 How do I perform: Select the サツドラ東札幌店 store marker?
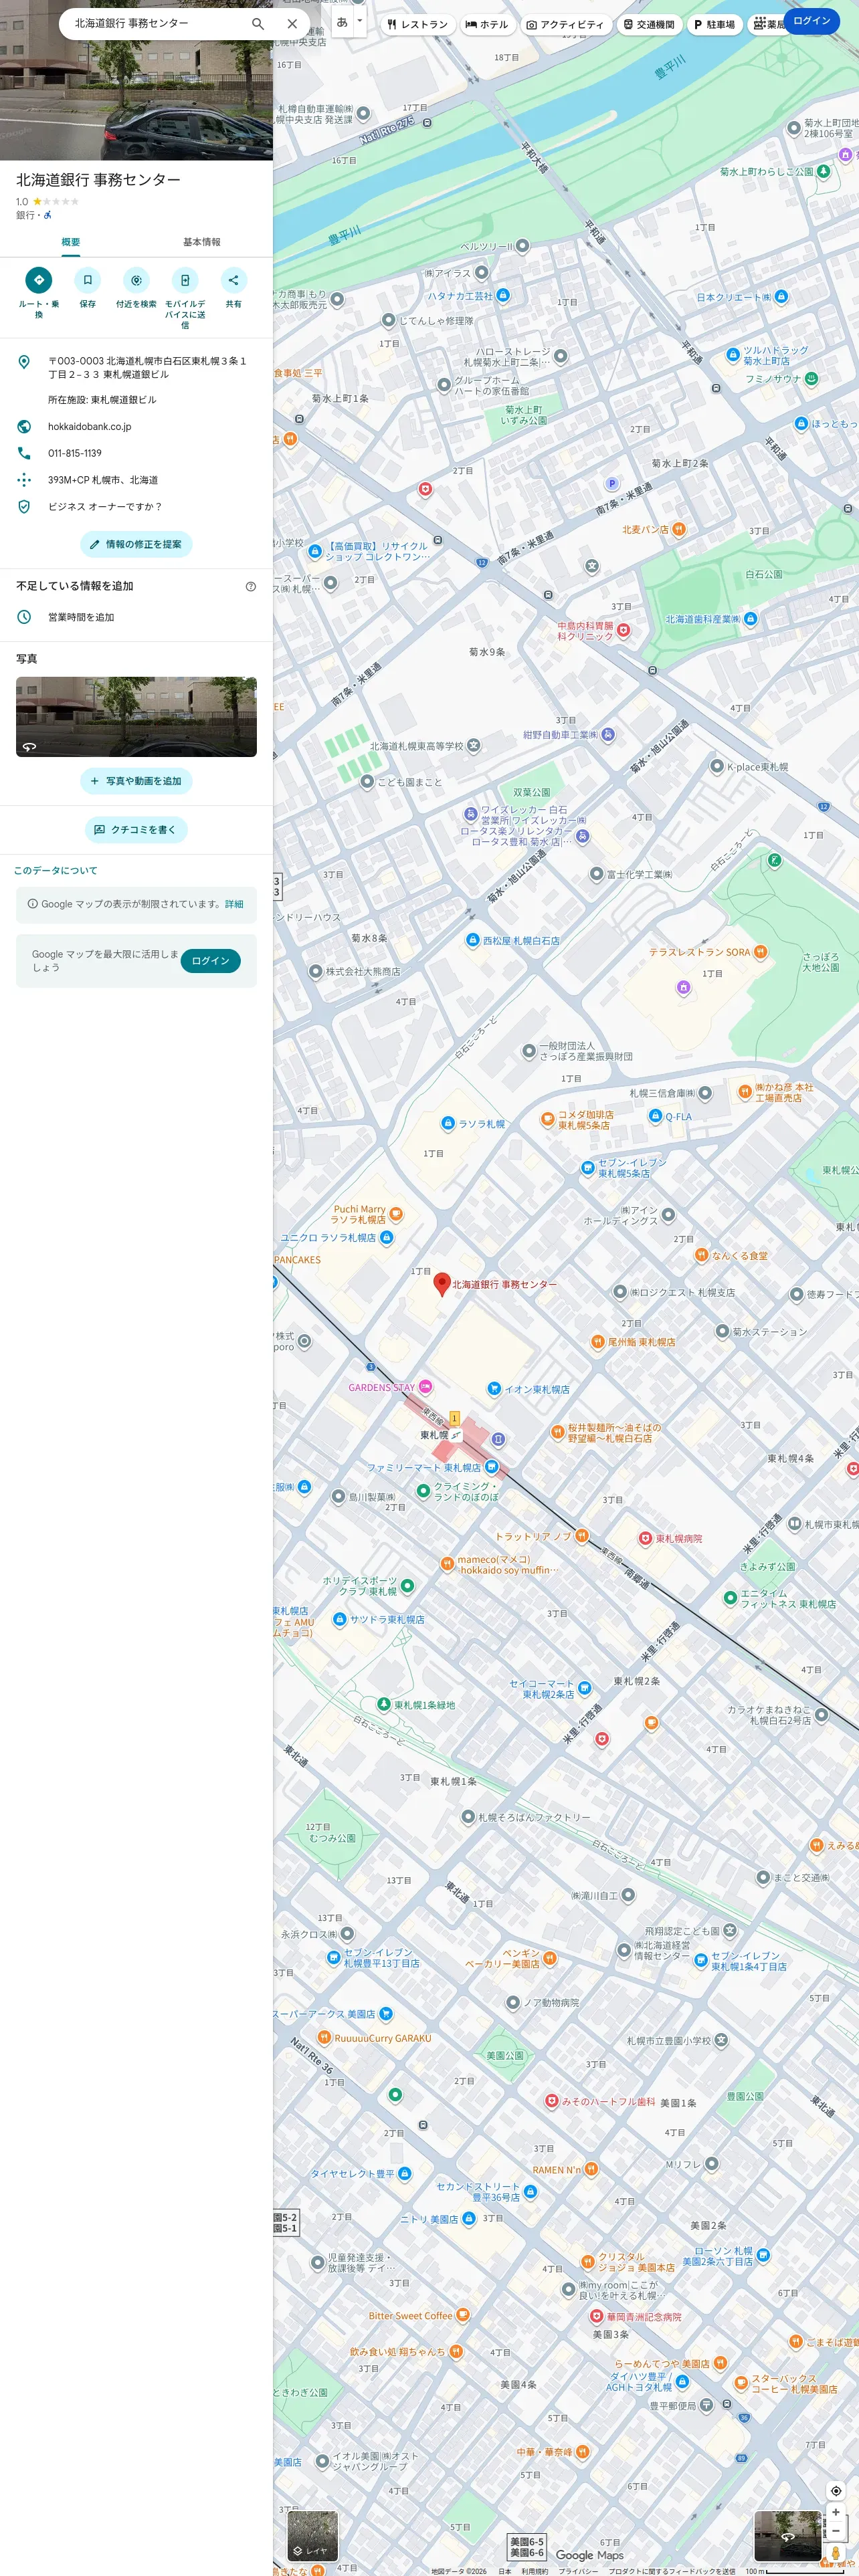click(340, 1619)
